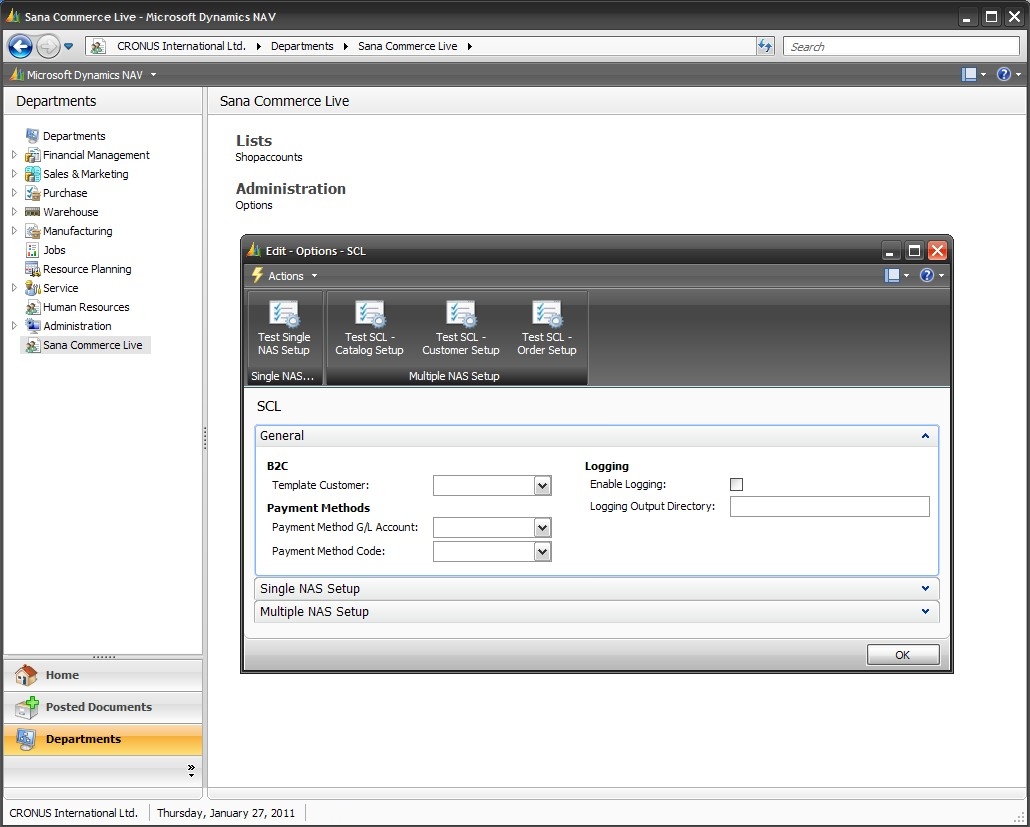Collapse the General section

tap(925, 436)
